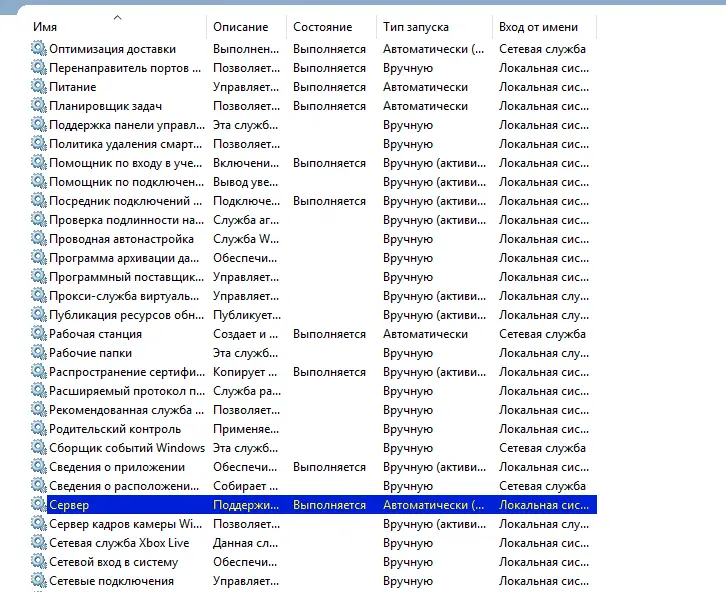726x592 pixels.
Task: Click the gear icon of Сетевой вход в систему
Action: 39,561
